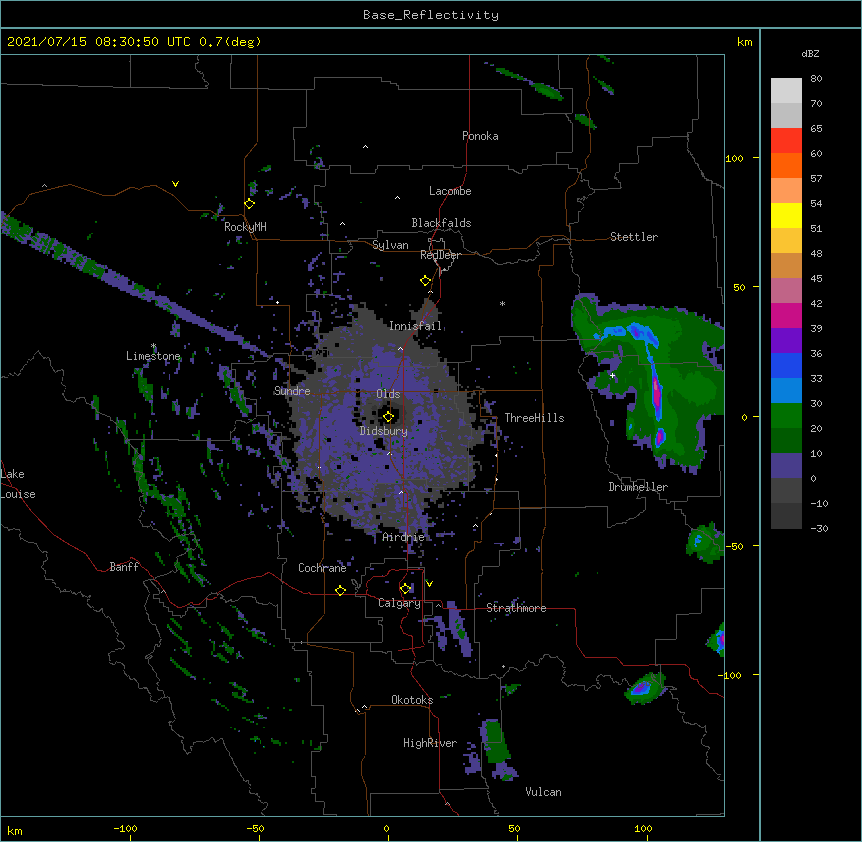This screenshot has height=842, width=862.
Task: Select the Vulcan label
Action: coord(543,792)
